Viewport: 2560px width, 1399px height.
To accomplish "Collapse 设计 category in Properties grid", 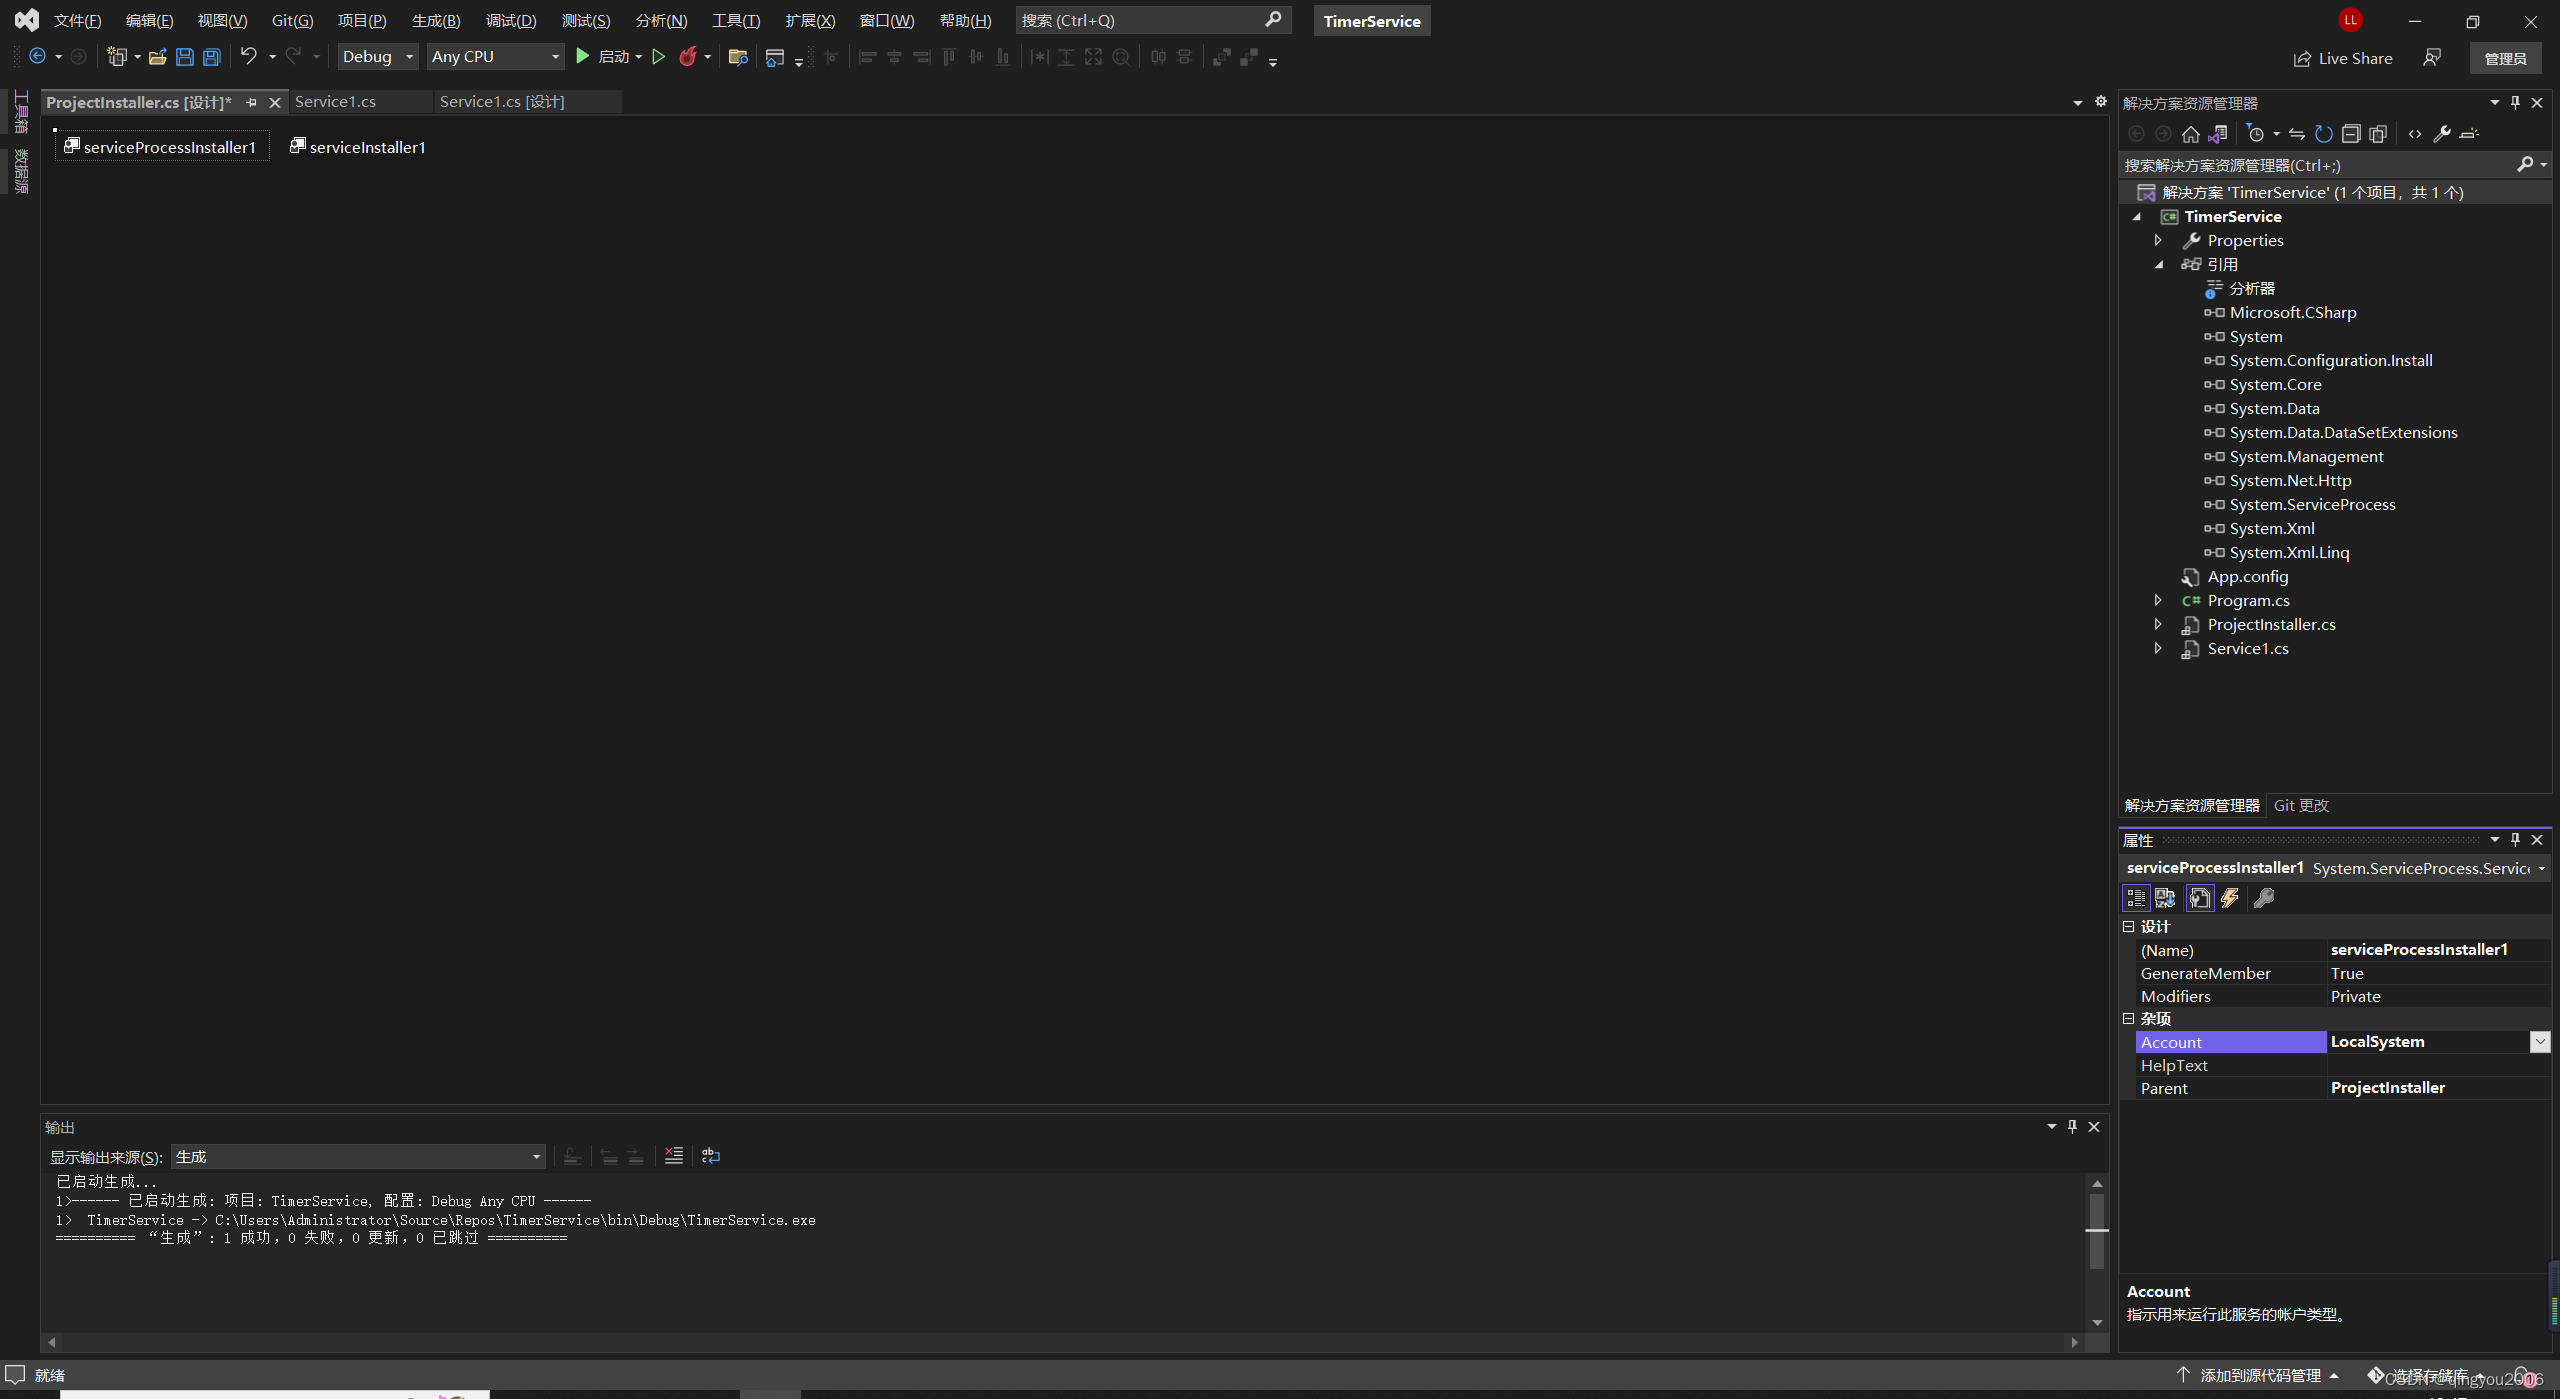I will pos(2129,927).
